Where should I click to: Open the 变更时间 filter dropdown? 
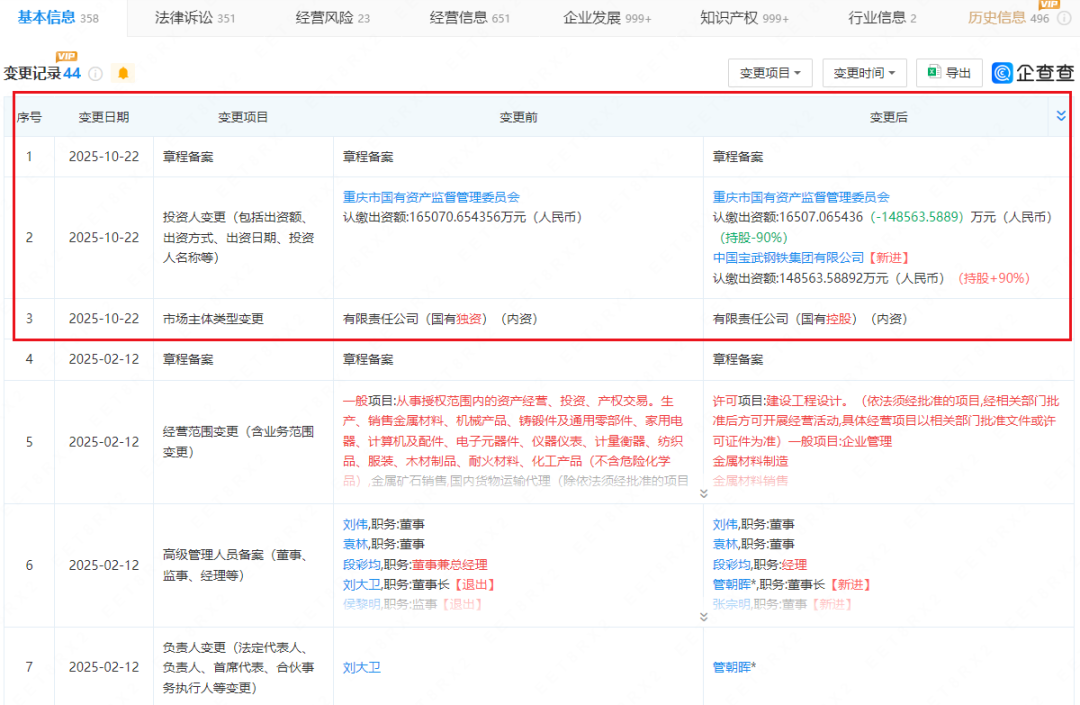point(865,73)
